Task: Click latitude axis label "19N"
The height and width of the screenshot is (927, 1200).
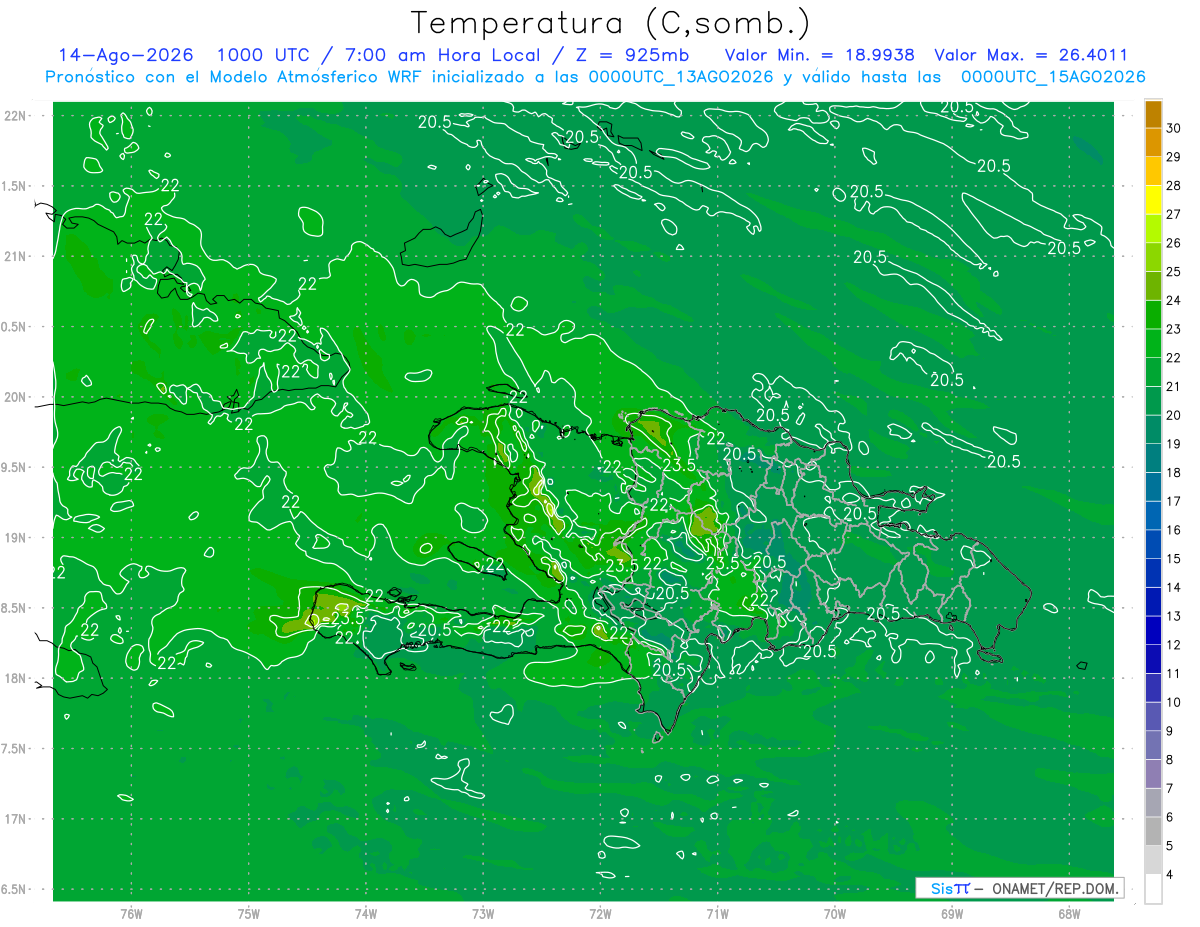Action: pyautogui.click(x=16, y=537)
